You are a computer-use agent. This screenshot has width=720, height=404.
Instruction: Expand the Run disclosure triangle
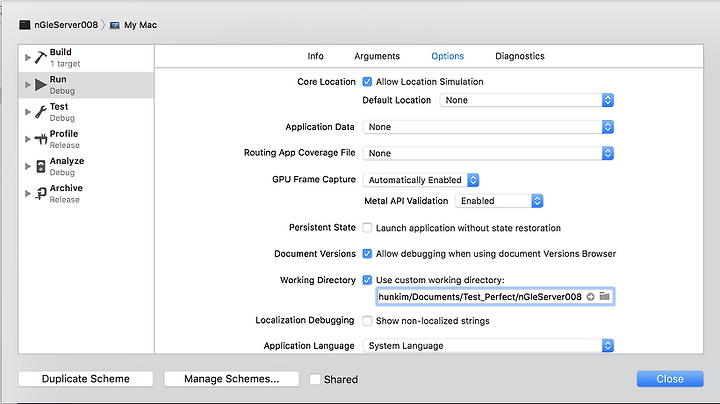click(28, 84)
